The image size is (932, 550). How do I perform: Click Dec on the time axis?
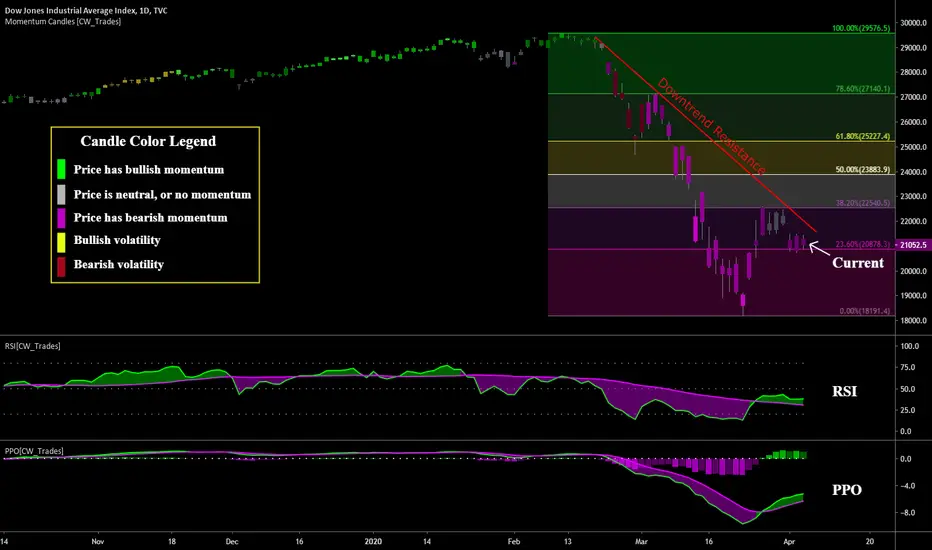(232, 542)
